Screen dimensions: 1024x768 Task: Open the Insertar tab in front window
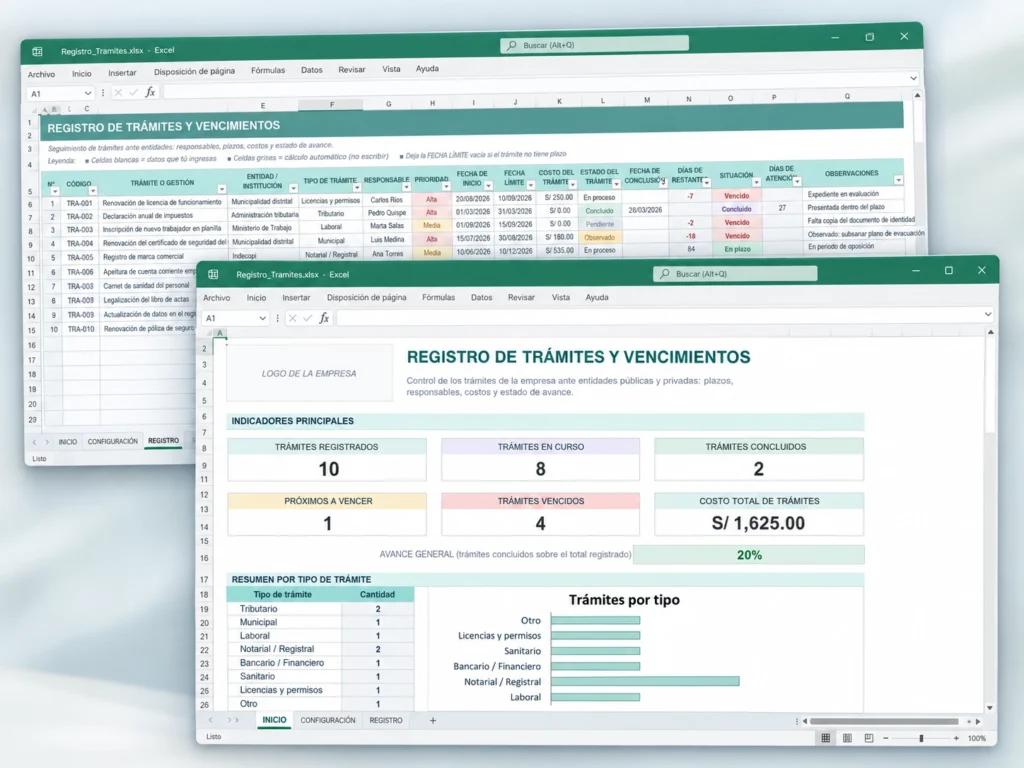point(296,297)
